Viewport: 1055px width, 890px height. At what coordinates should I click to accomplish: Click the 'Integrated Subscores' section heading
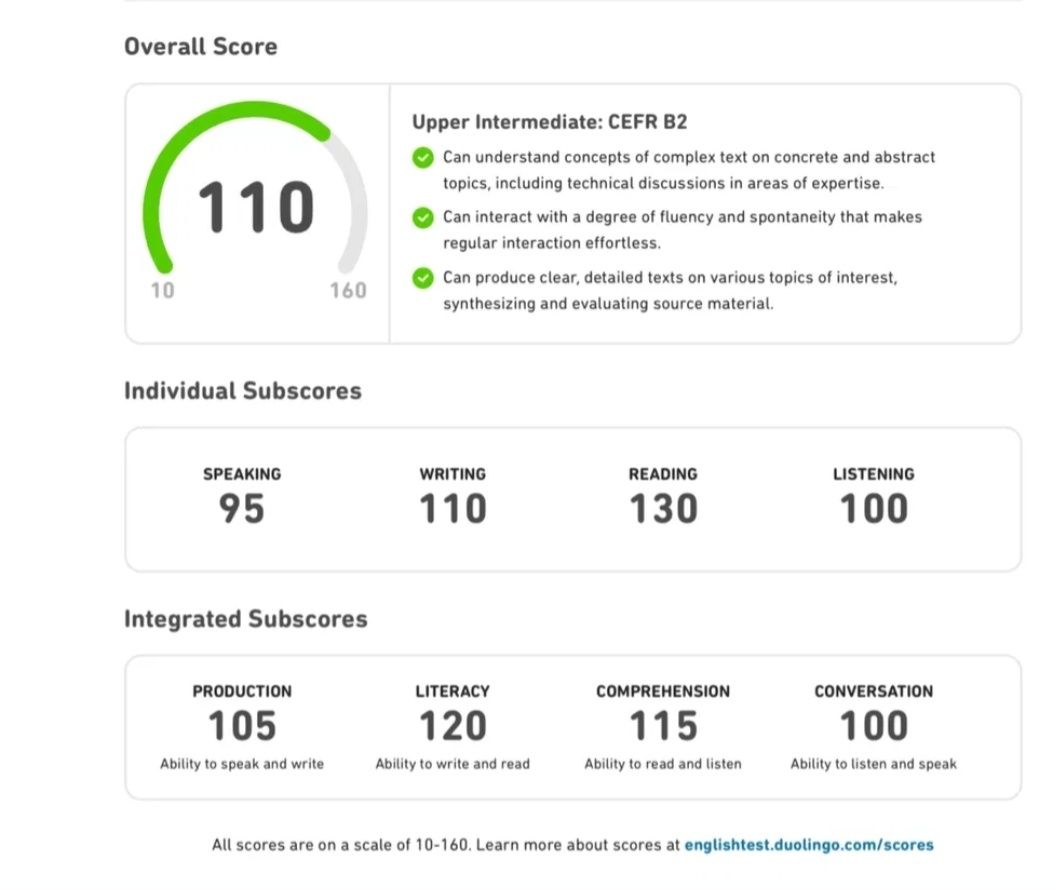[246, 619]
